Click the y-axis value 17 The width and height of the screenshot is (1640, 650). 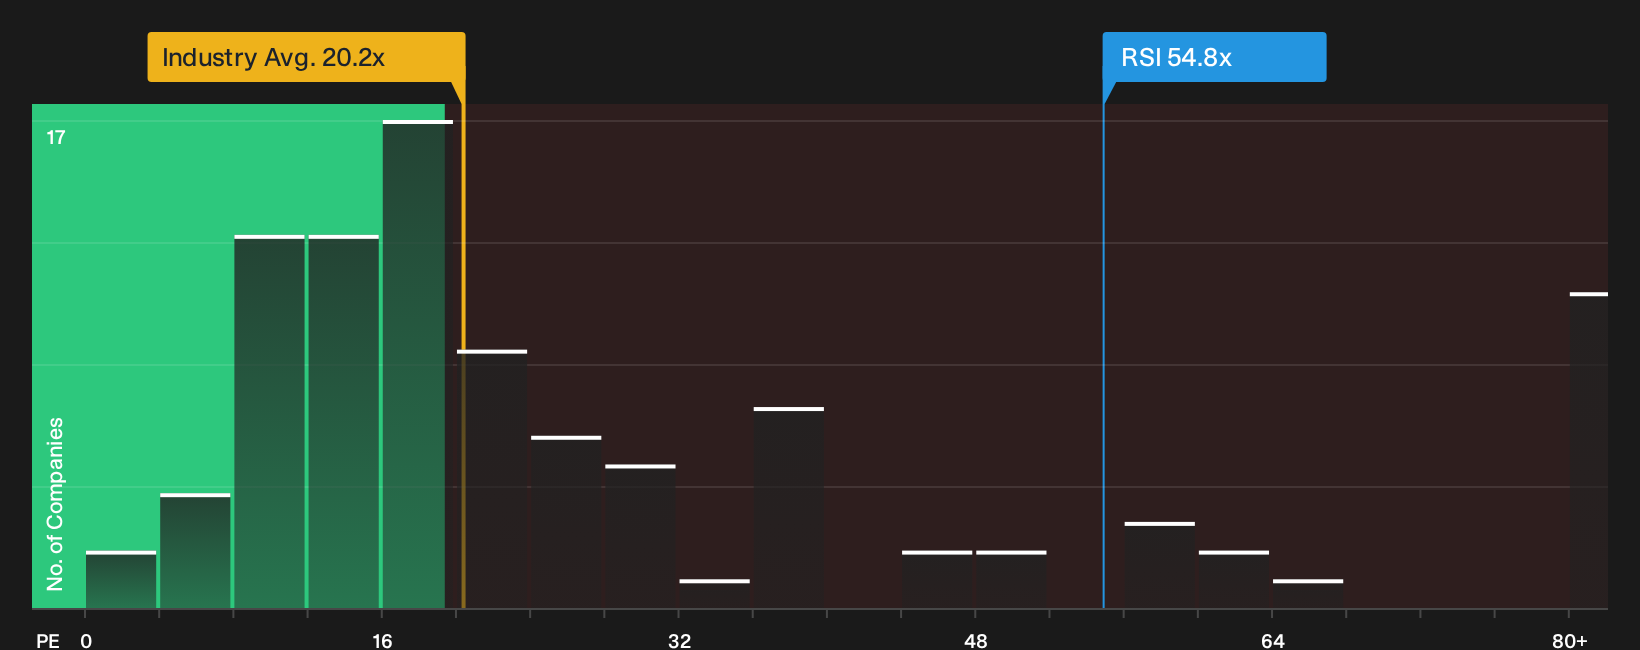[56, 137]
